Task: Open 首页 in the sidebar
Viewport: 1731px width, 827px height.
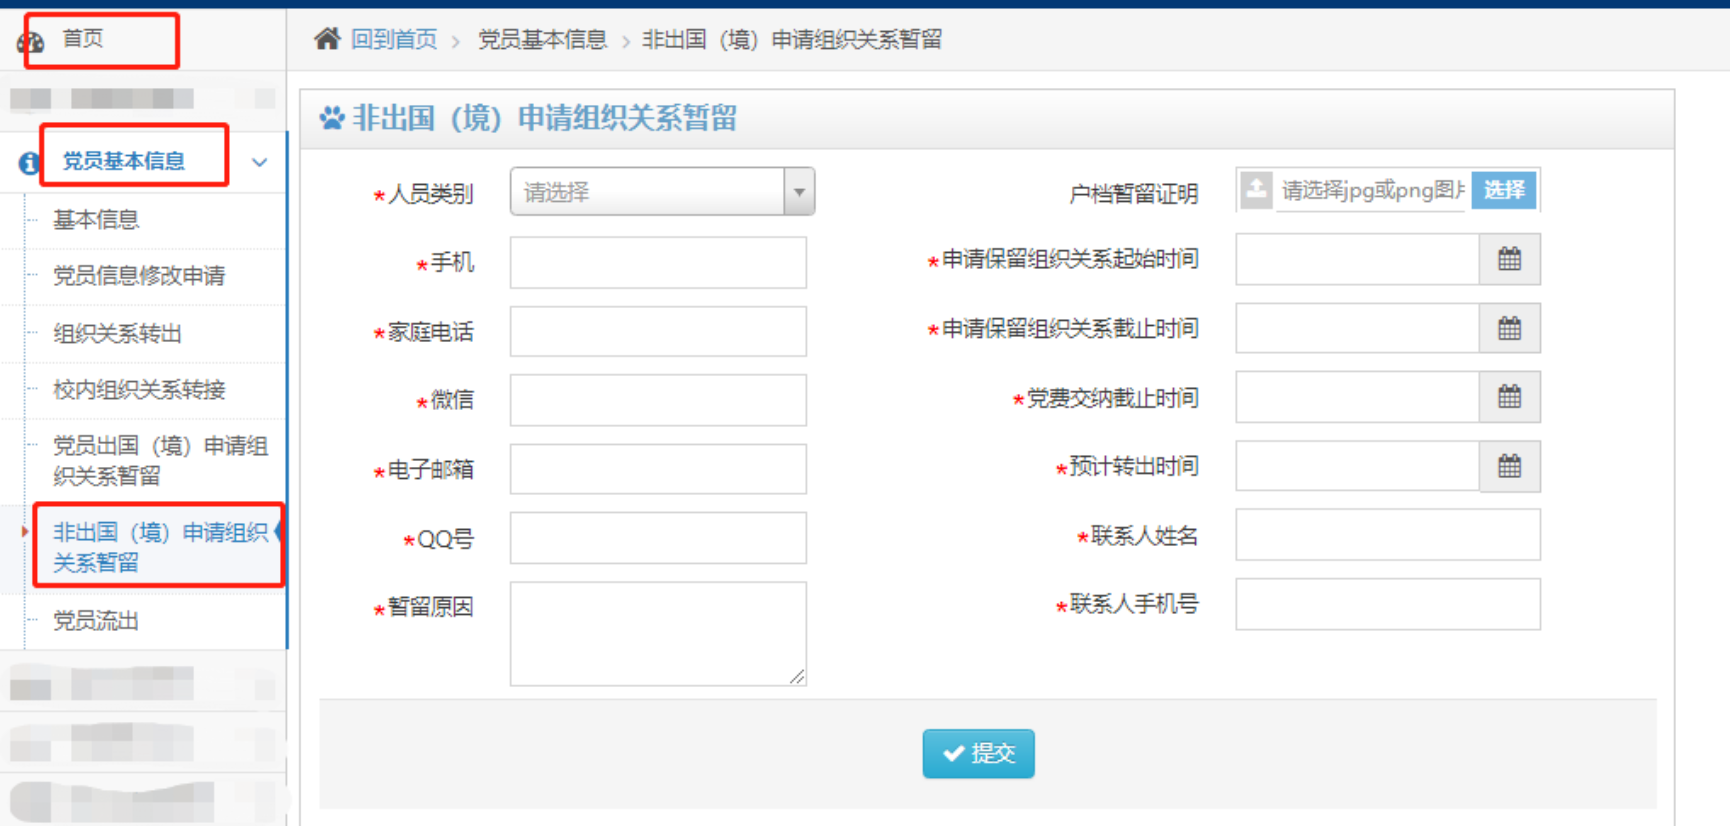Action: 83,39
